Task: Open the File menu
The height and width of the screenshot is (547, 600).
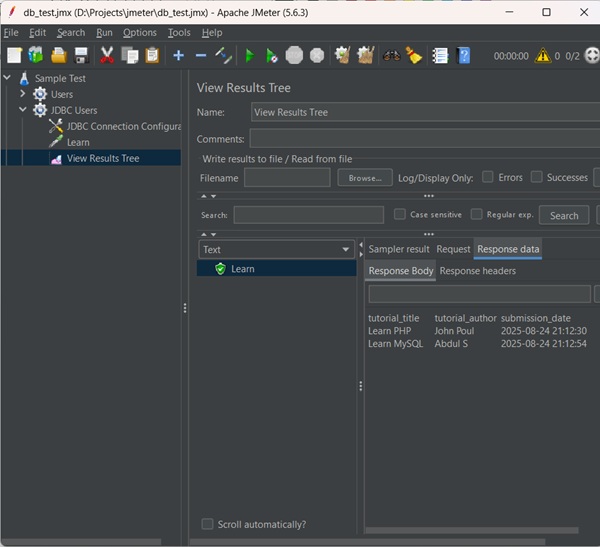Action: (11, 33)
